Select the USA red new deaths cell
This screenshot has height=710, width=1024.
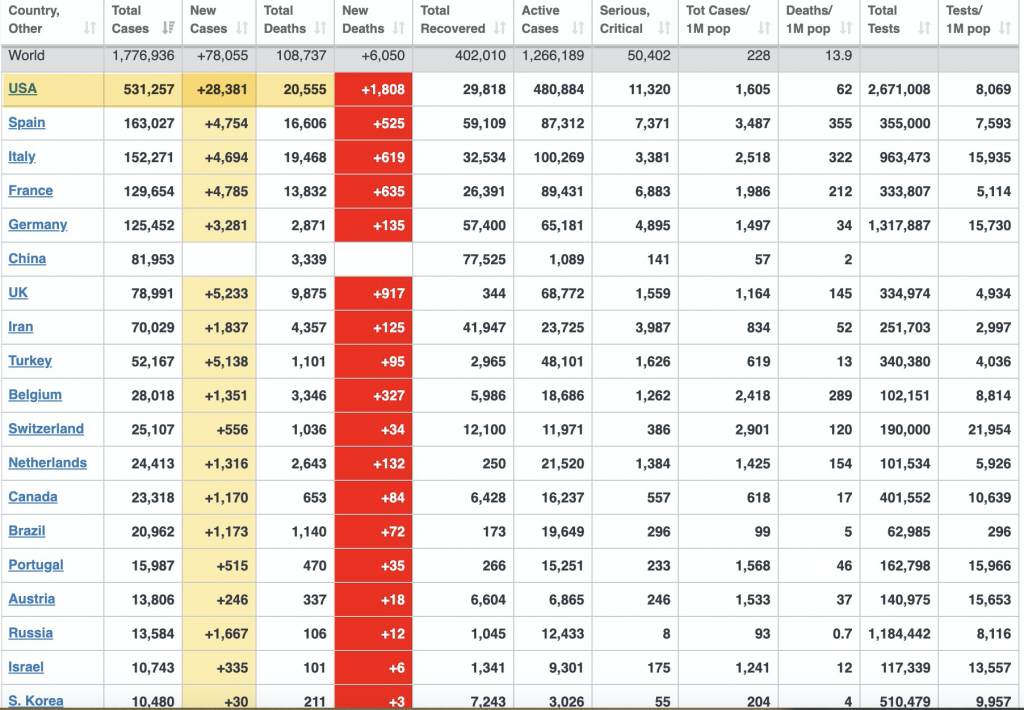point(376,89)
